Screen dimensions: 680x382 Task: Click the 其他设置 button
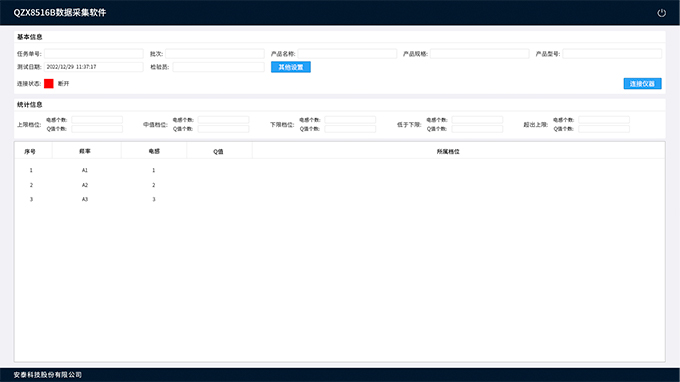point(291,67)
